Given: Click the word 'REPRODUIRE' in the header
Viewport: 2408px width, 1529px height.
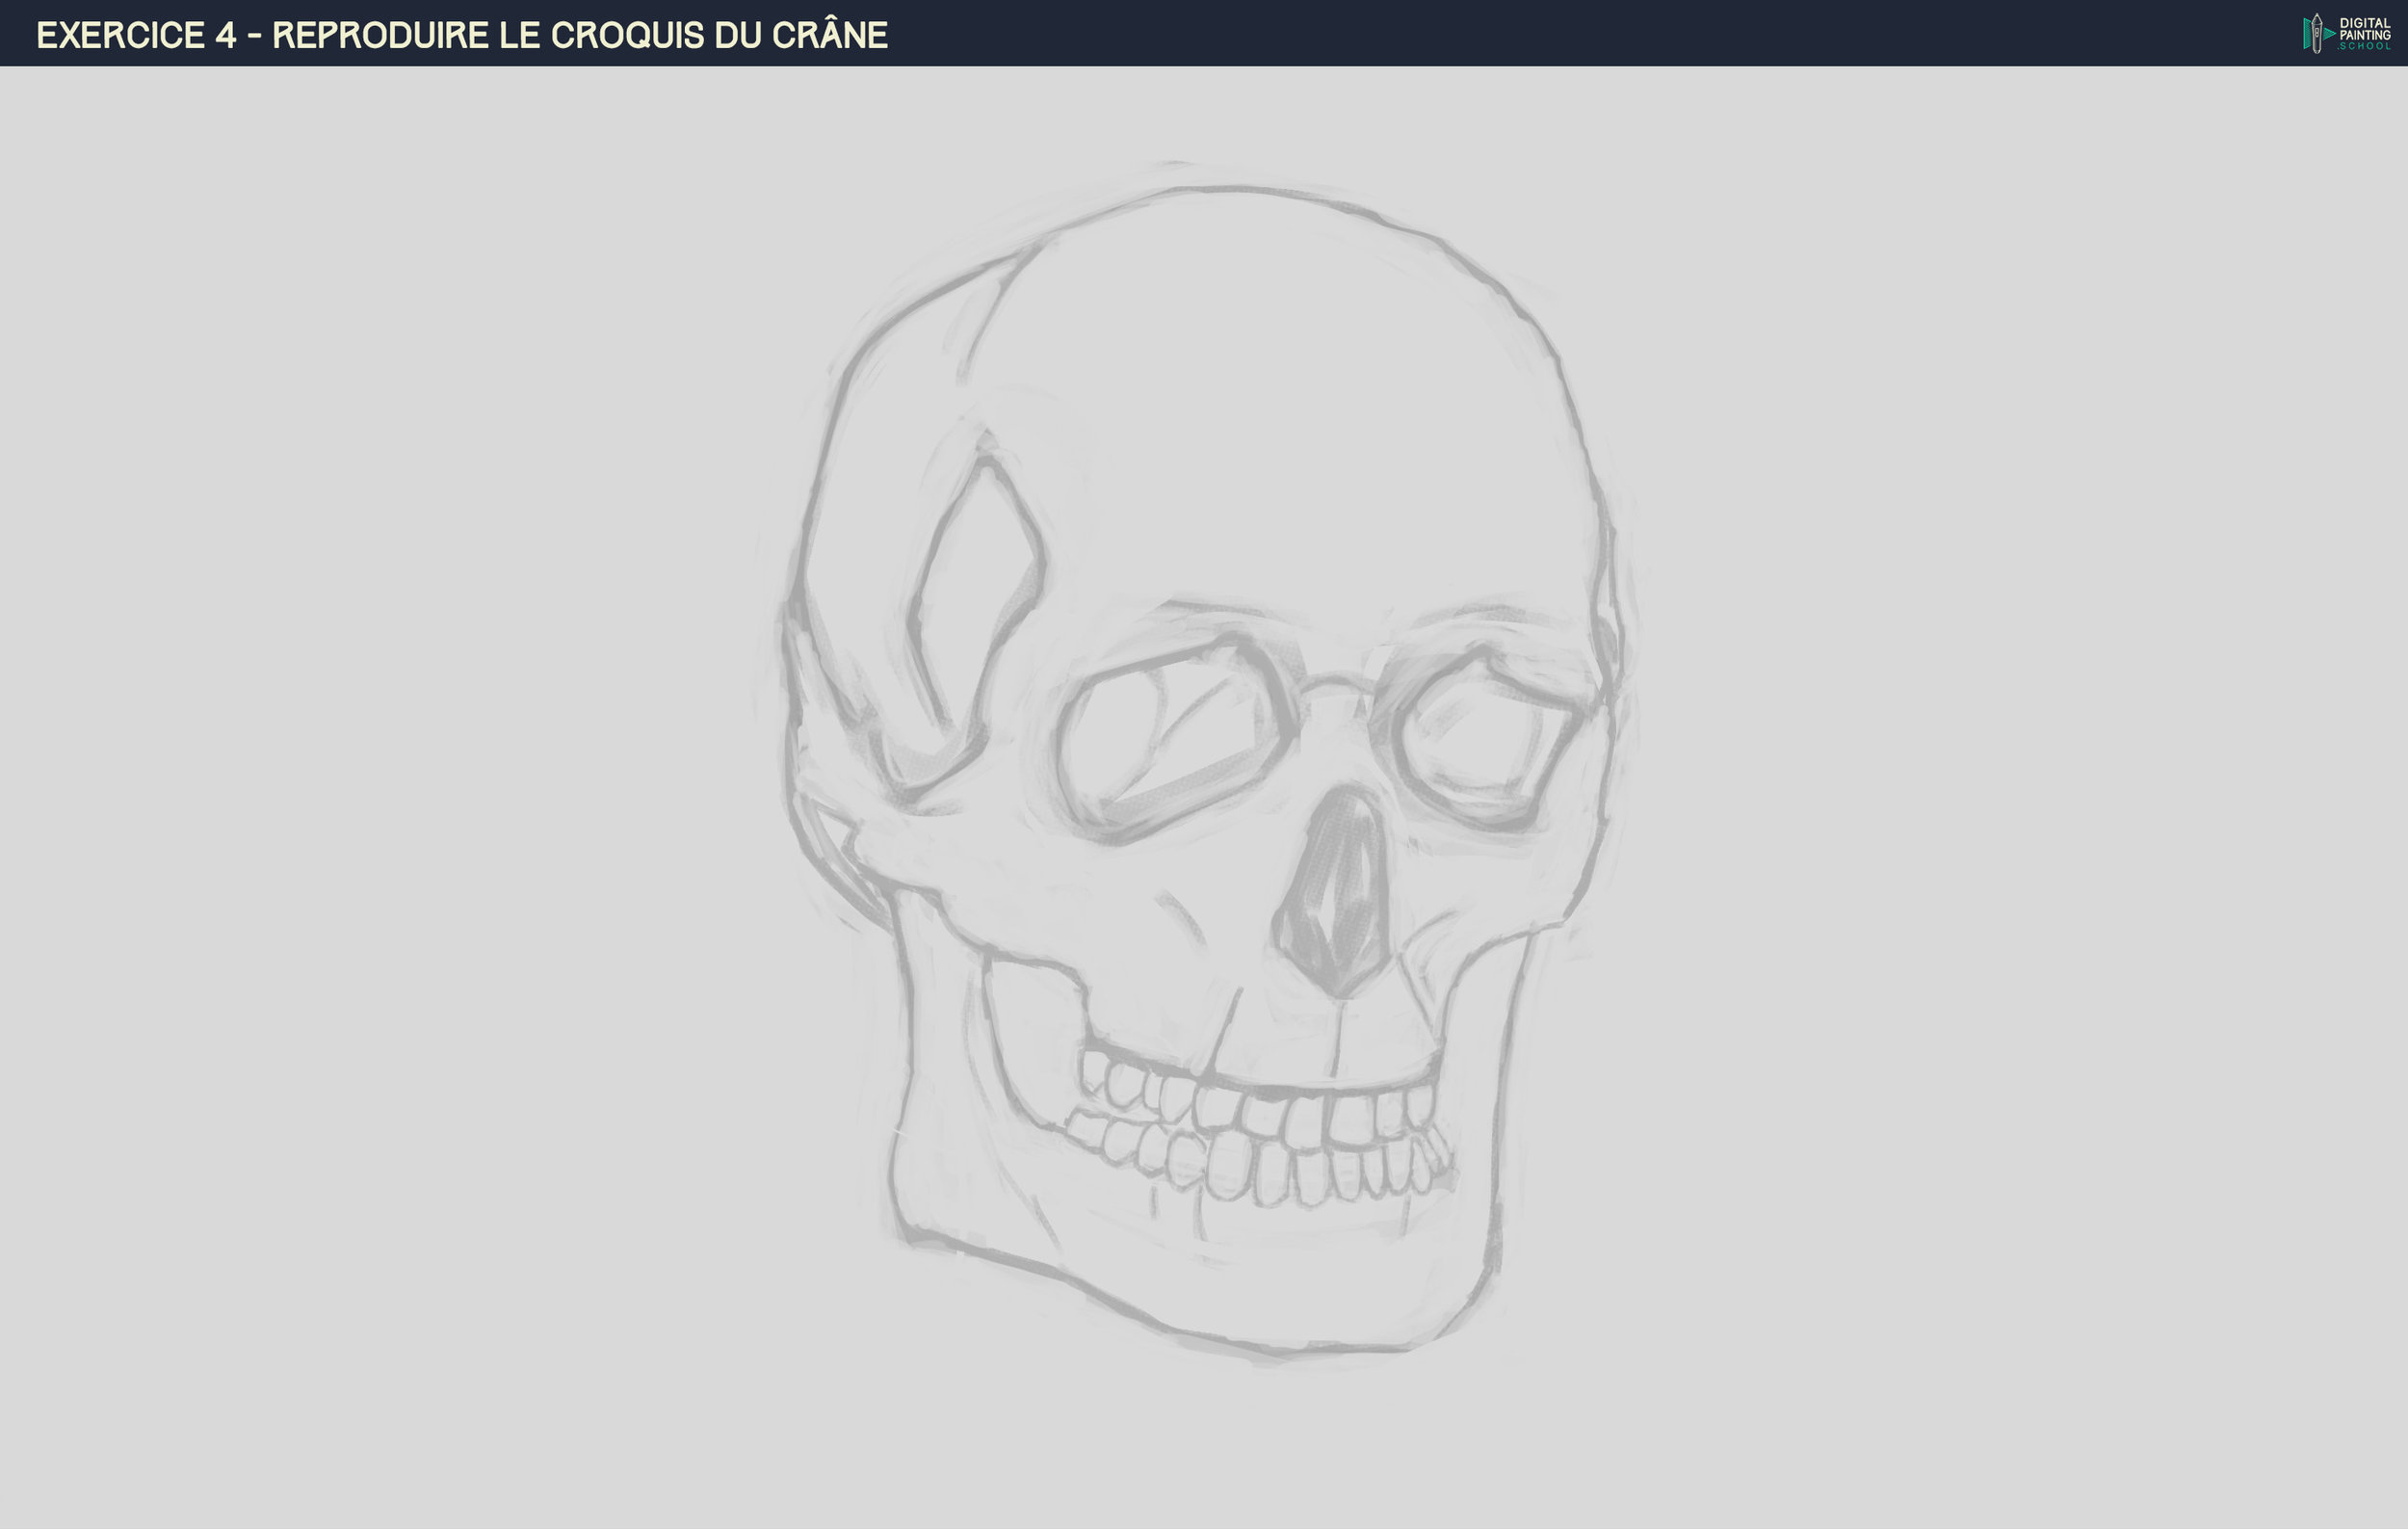Looking at the screenshot, I should coord(380,36).
